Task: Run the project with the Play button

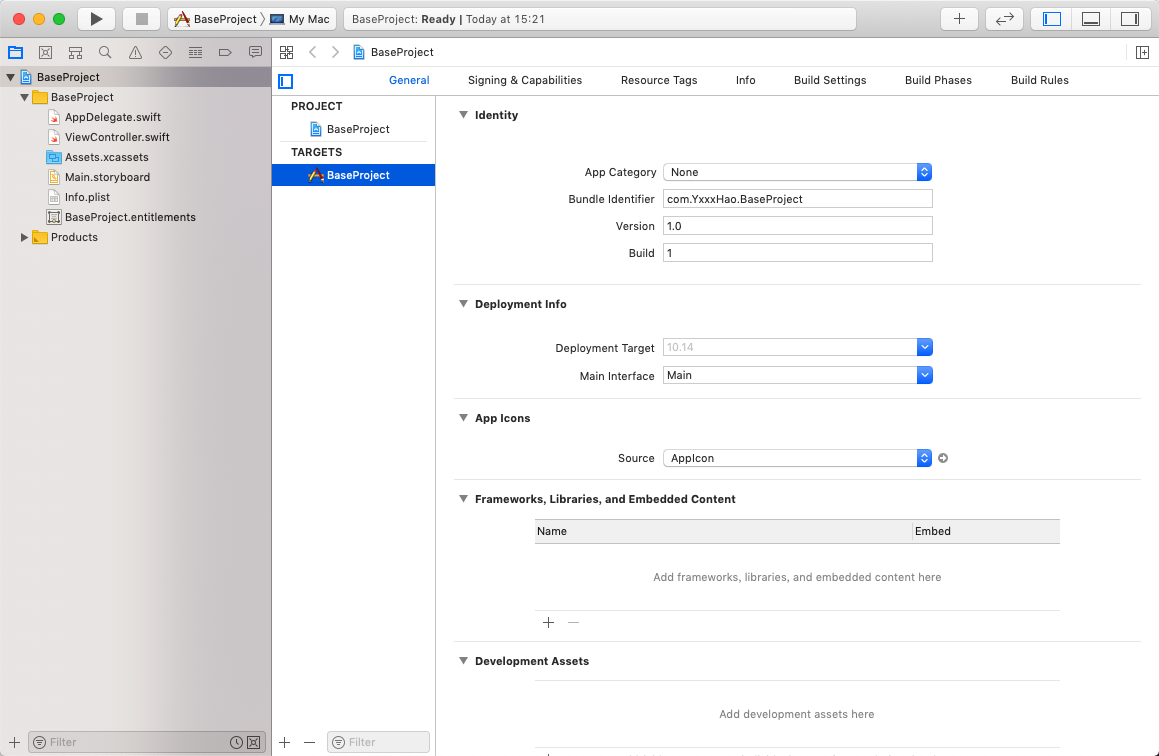Action: [96, 19]
